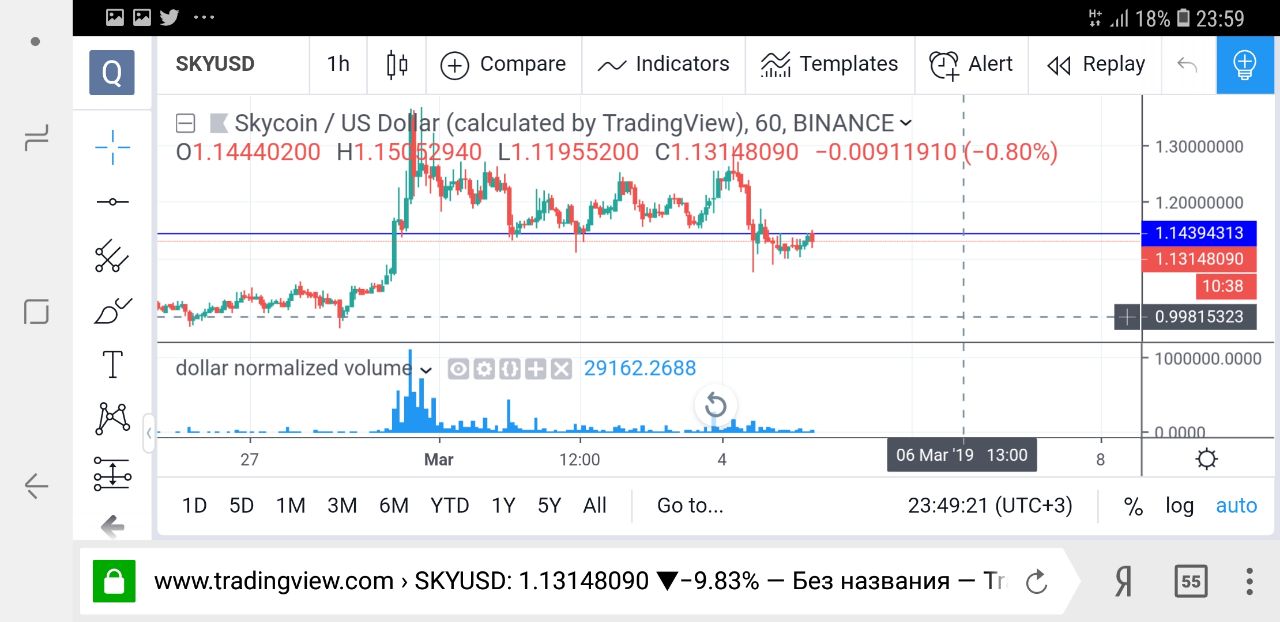The image size is (1280, 622).
Task: Toggle percent scale mode
Action: (x=1133, y=506)
